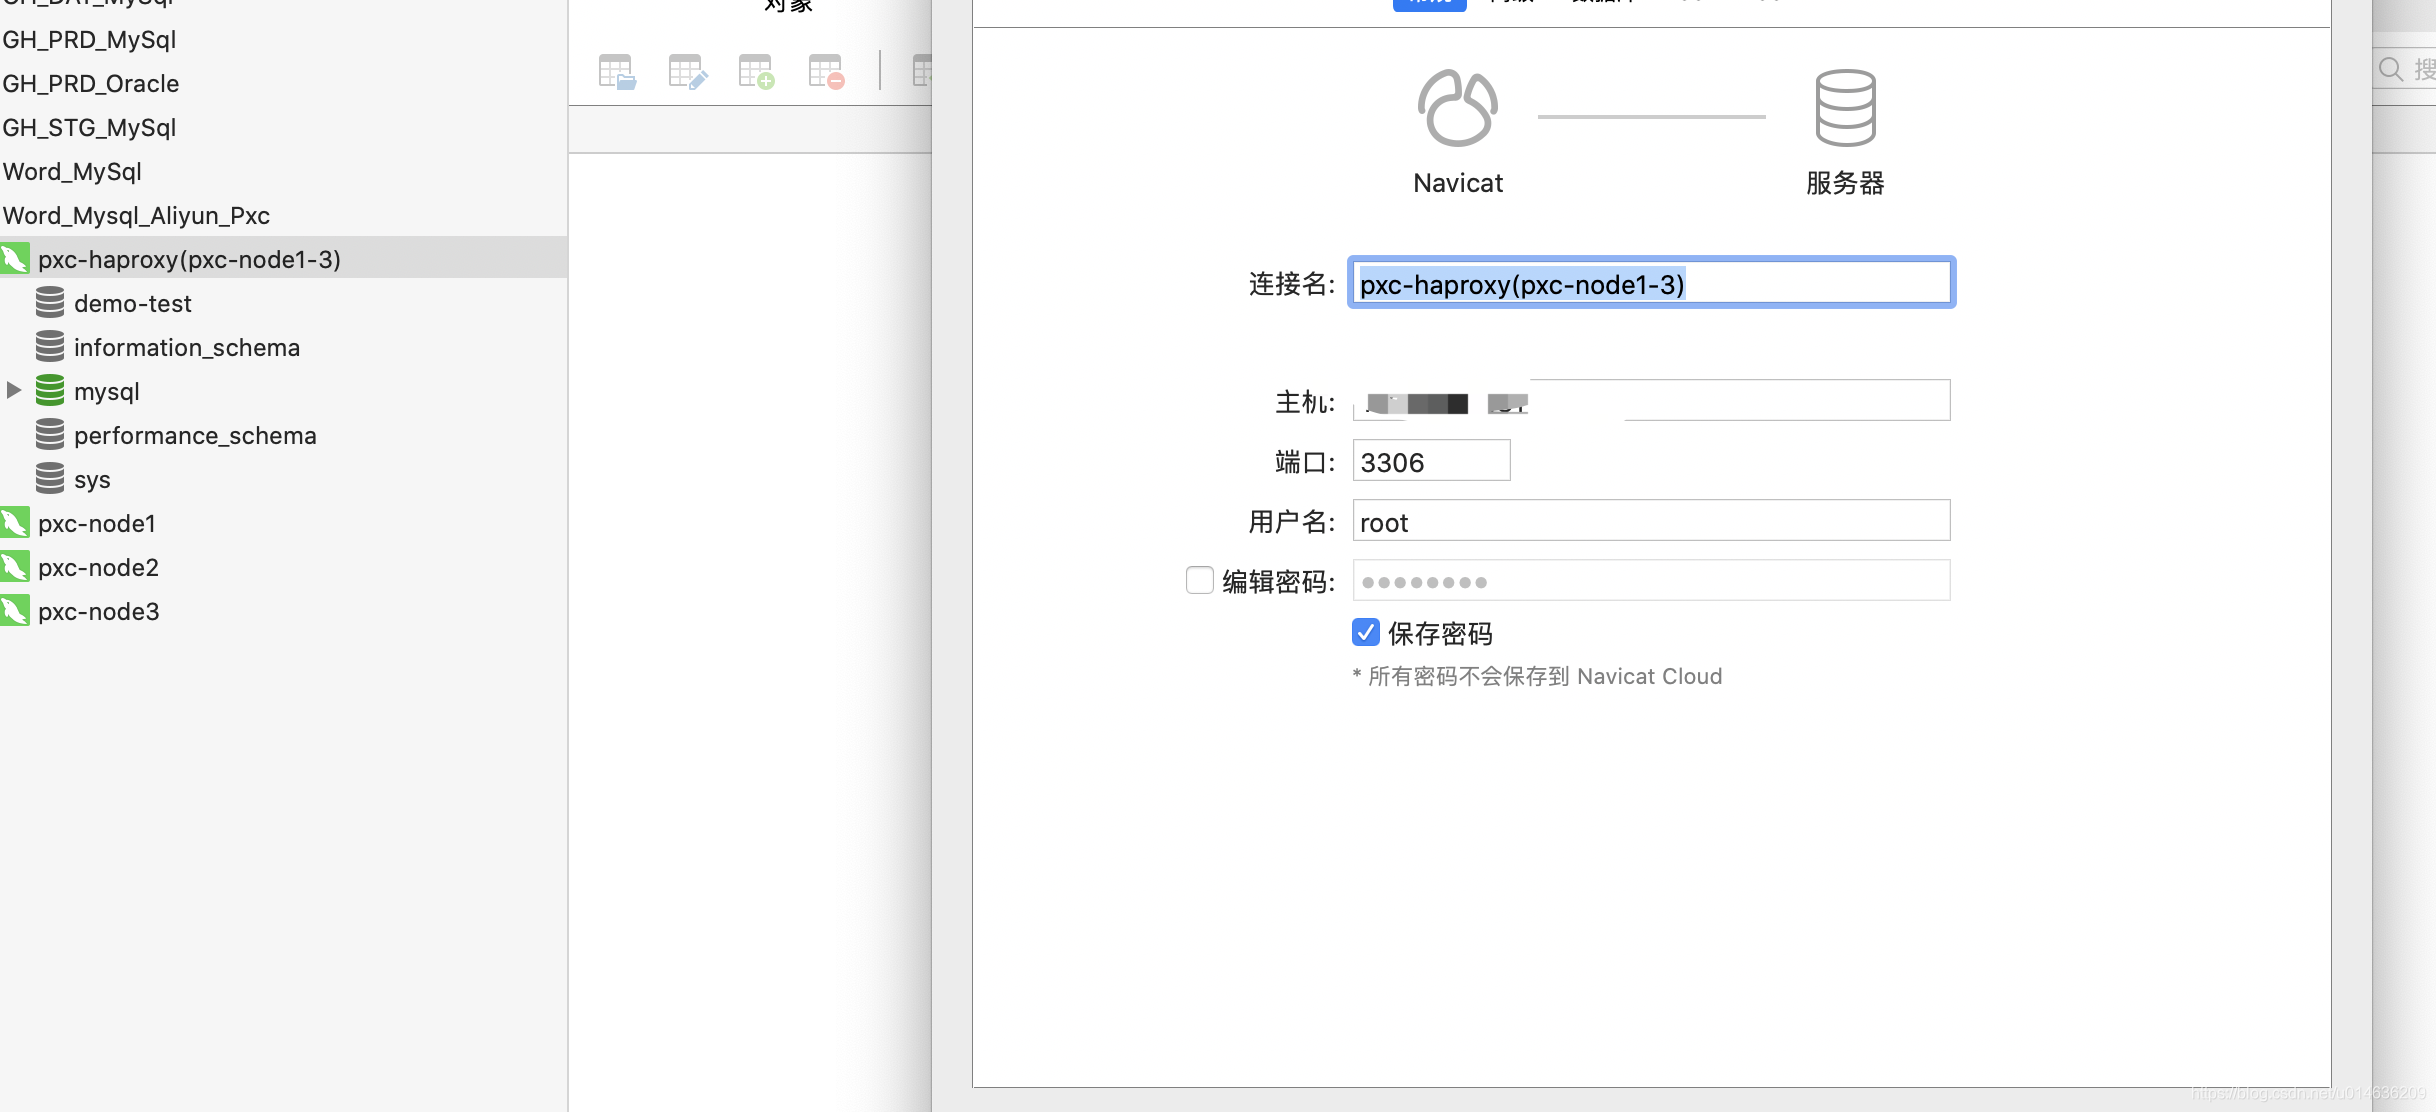Click the Navicat label under the logo
The image size is (2436, 1112).
1458,183
